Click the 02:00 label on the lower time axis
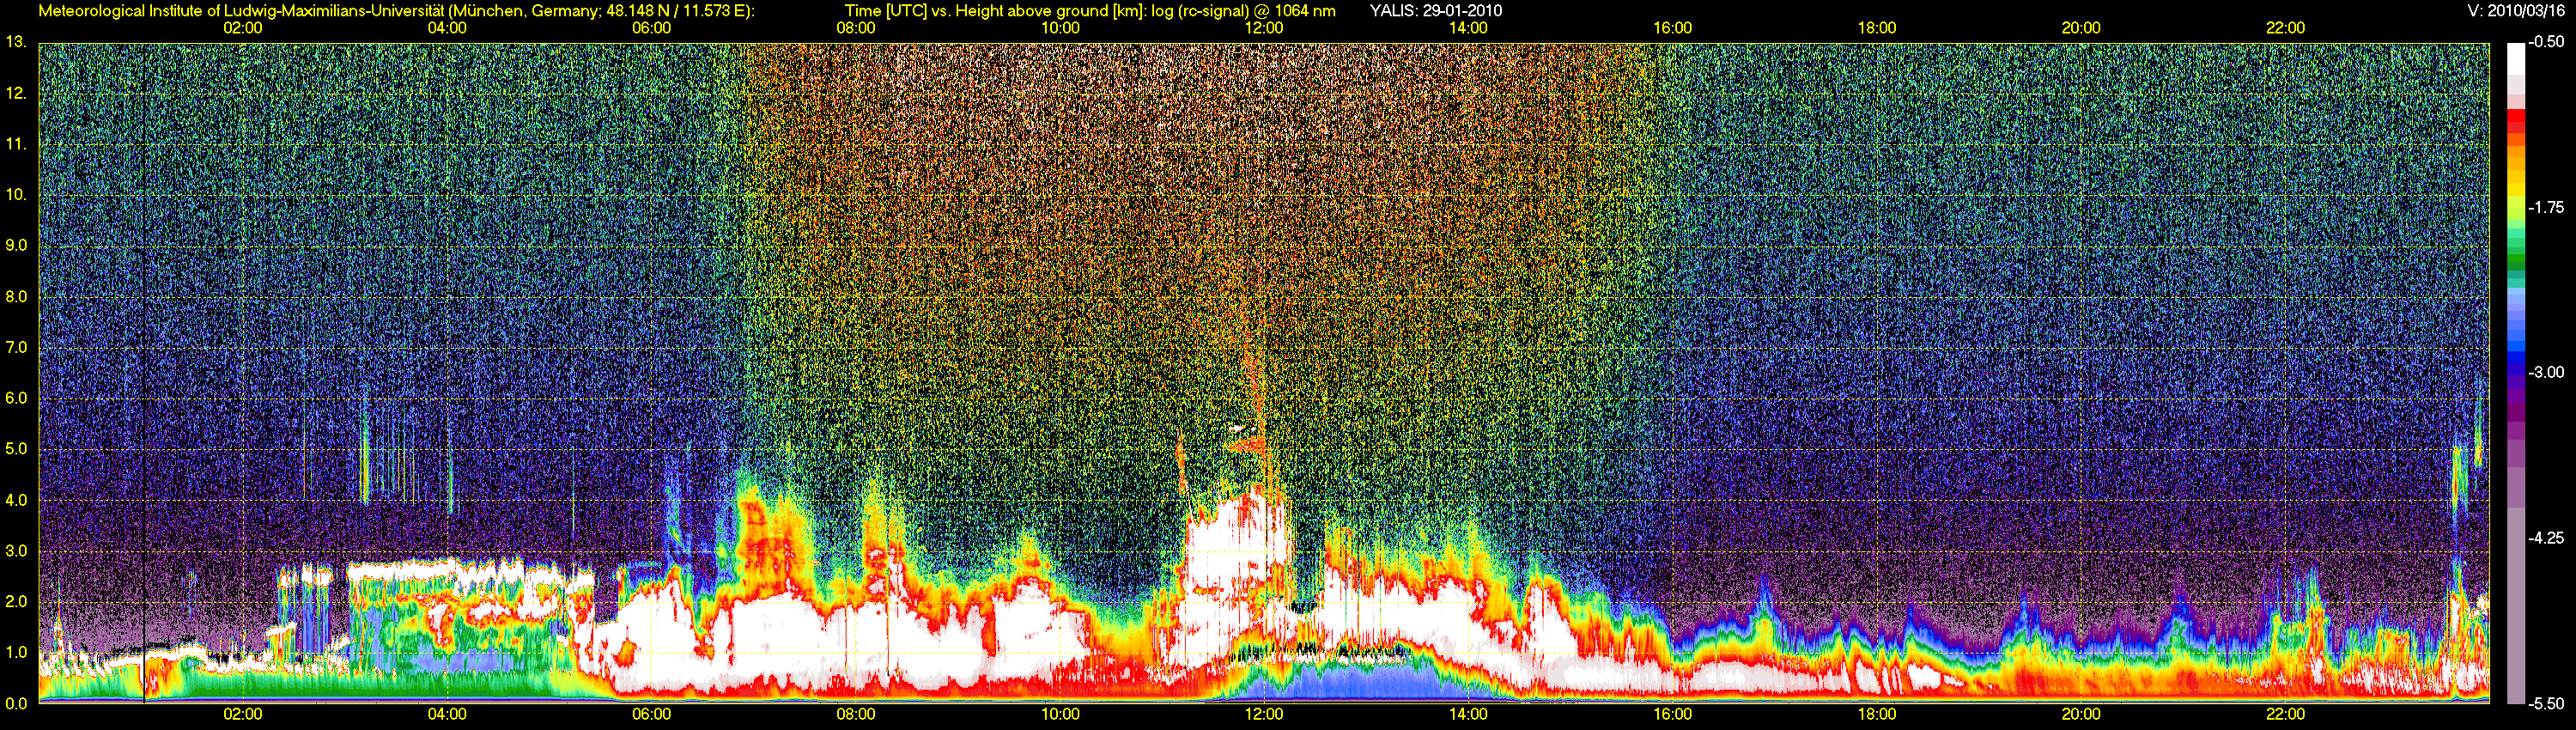 tap(243, 714)
